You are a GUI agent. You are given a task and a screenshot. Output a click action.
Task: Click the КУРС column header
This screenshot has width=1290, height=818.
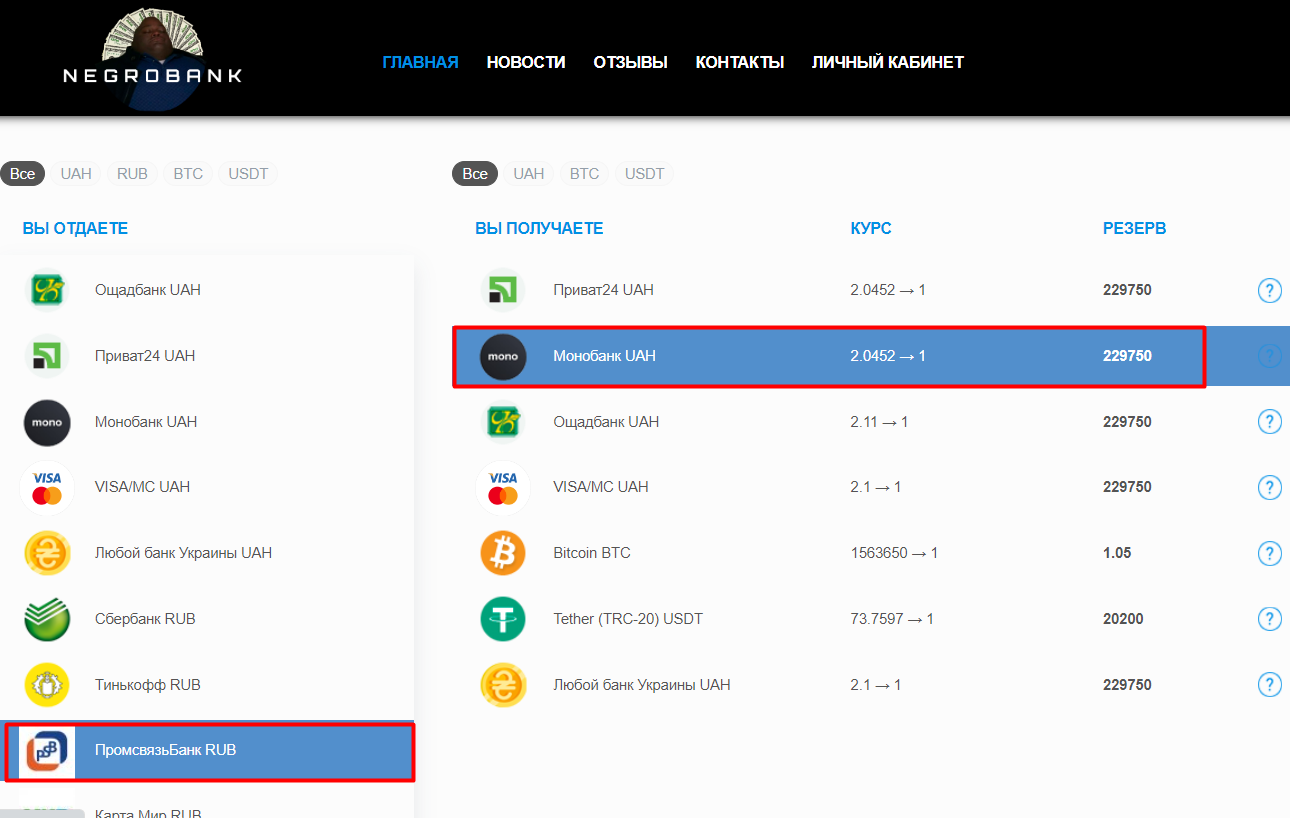[x=871, y=228]
